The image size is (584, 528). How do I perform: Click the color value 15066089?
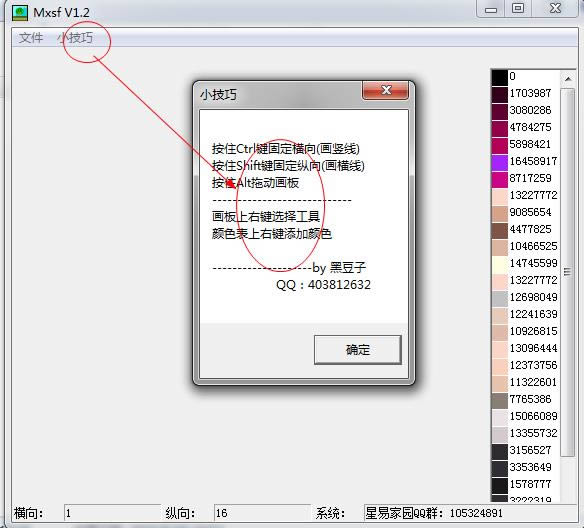click(x=533, y=416)
